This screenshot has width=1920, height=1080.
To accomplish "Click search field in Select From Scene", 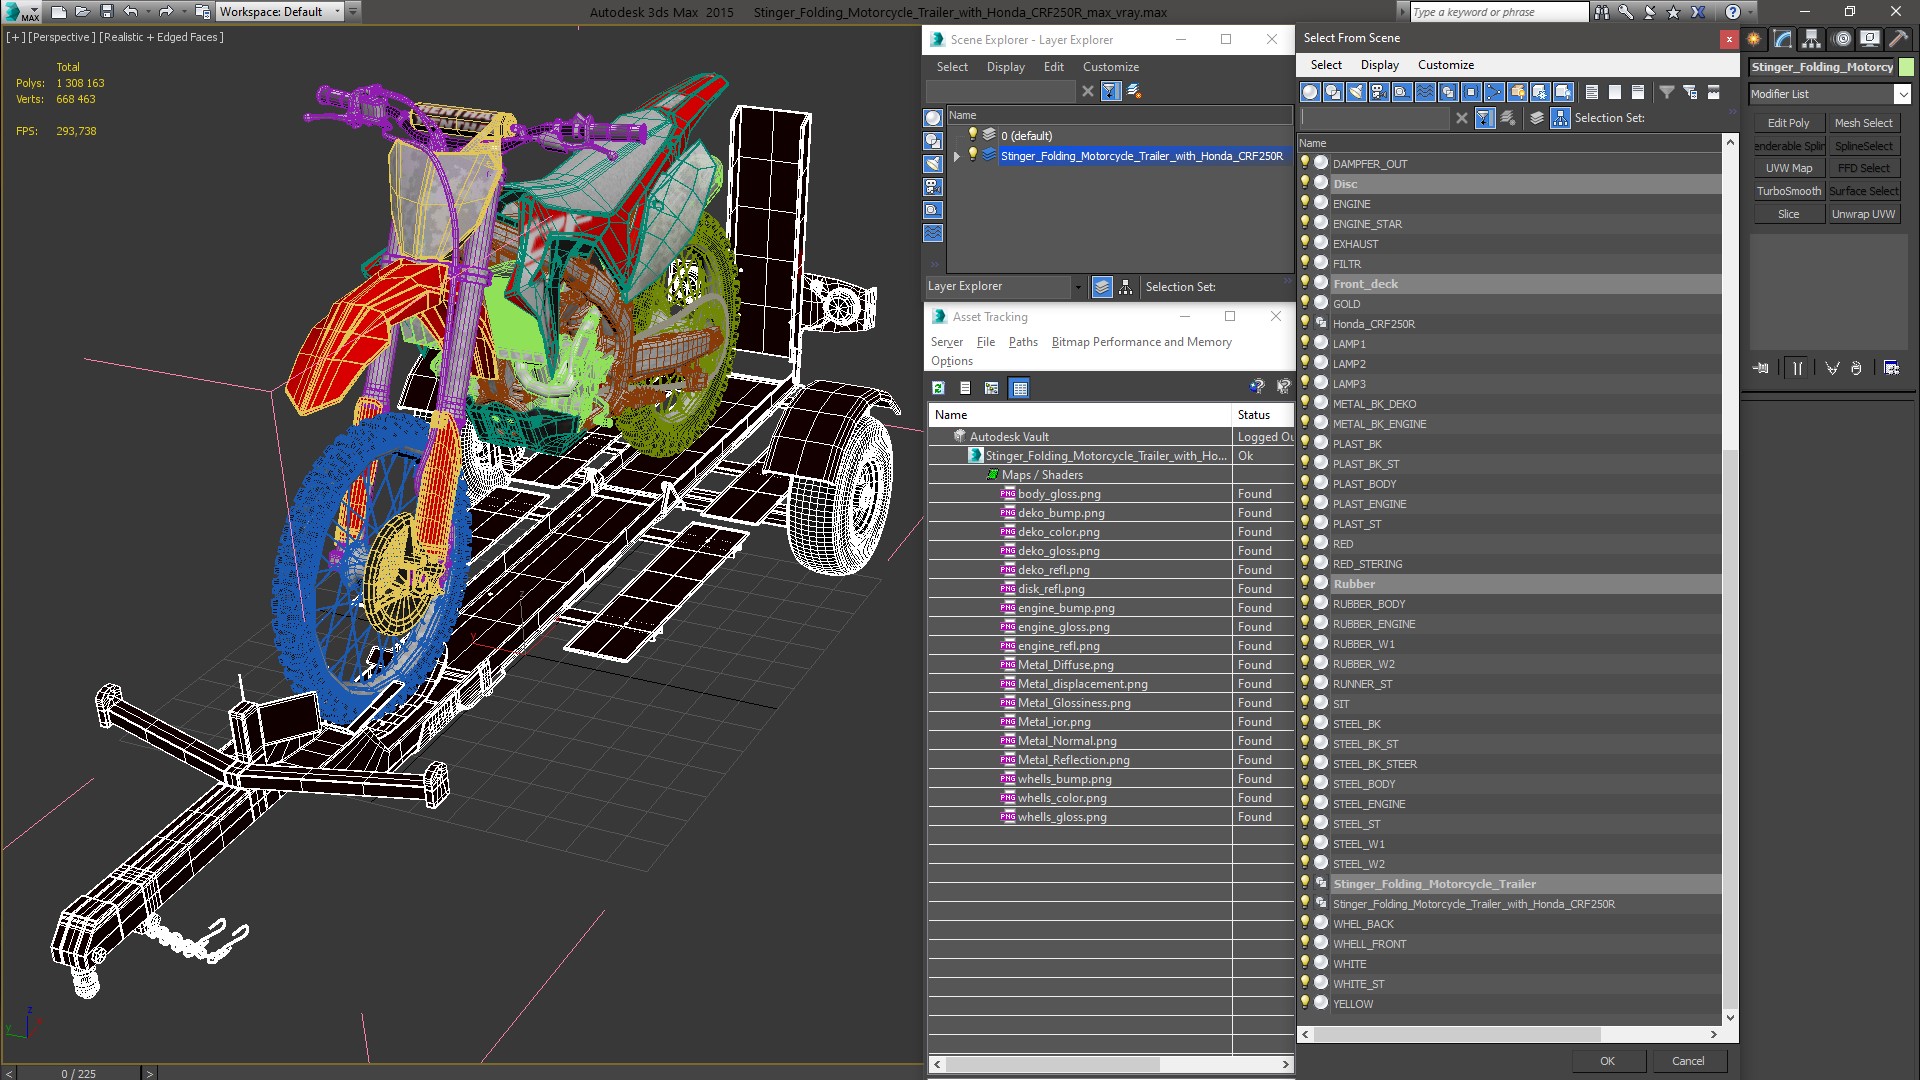I will click(x=1375, y=118).
